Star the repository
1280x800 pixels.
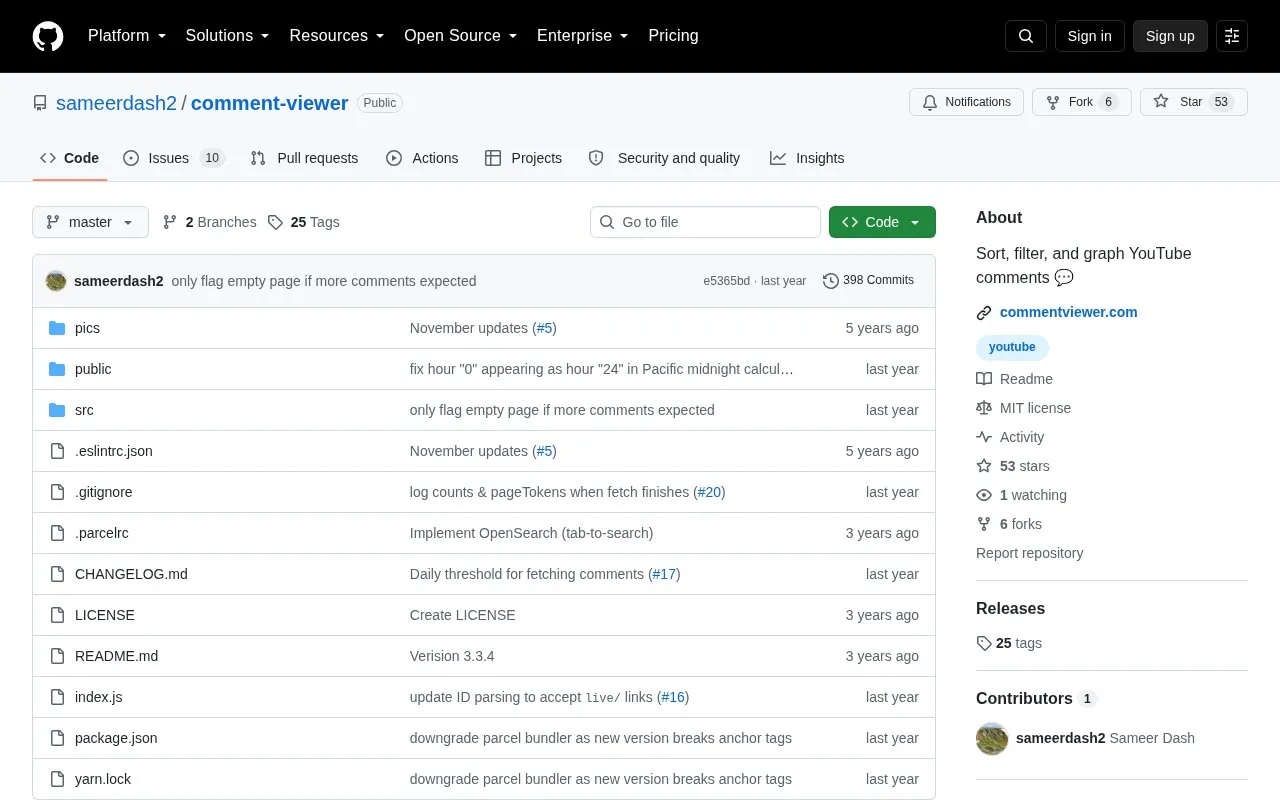[1194, 102]
